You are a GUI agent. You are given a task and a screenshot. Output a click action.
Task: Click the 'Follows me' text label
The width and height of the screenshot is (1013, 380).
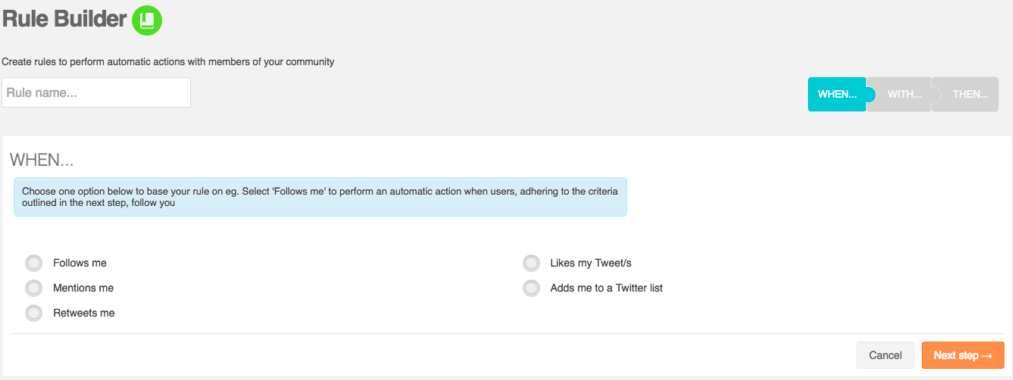[80, 263]
